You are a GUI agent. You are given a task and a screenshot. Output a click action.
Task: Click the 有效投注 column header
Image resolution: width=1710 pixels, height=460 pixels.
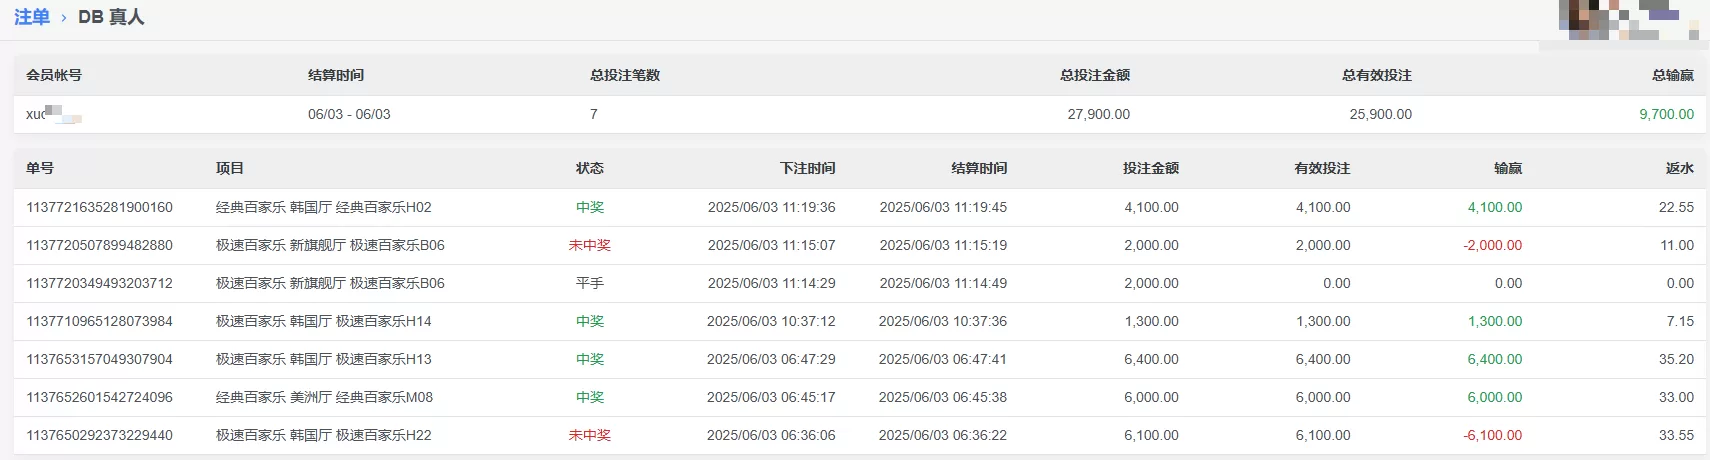tap(1322, 168)
